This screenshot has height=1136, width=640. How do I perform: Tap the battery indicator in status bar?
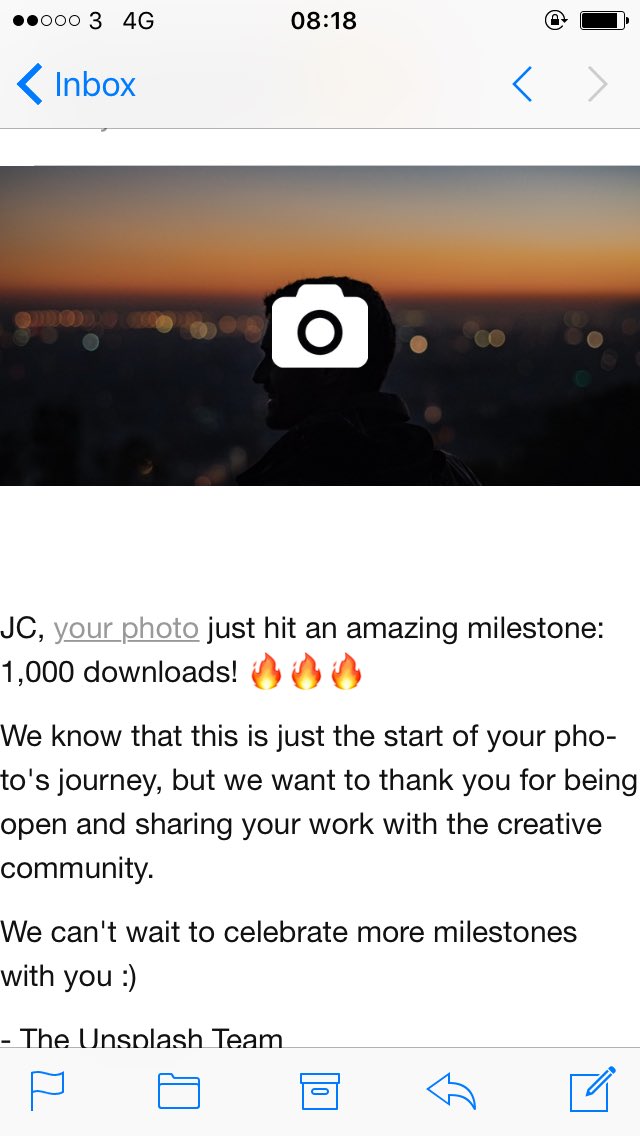tap(604, 21)
